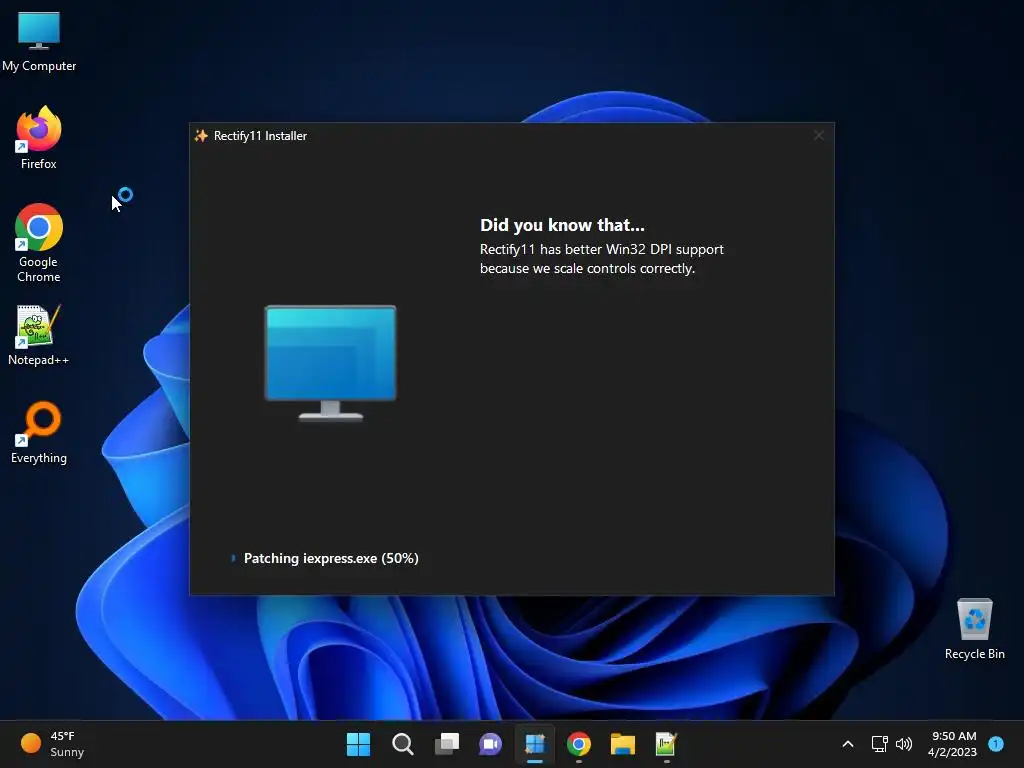
Task: Click the 'Rectify11 Installer' window title text
Action: pos(261,136)
